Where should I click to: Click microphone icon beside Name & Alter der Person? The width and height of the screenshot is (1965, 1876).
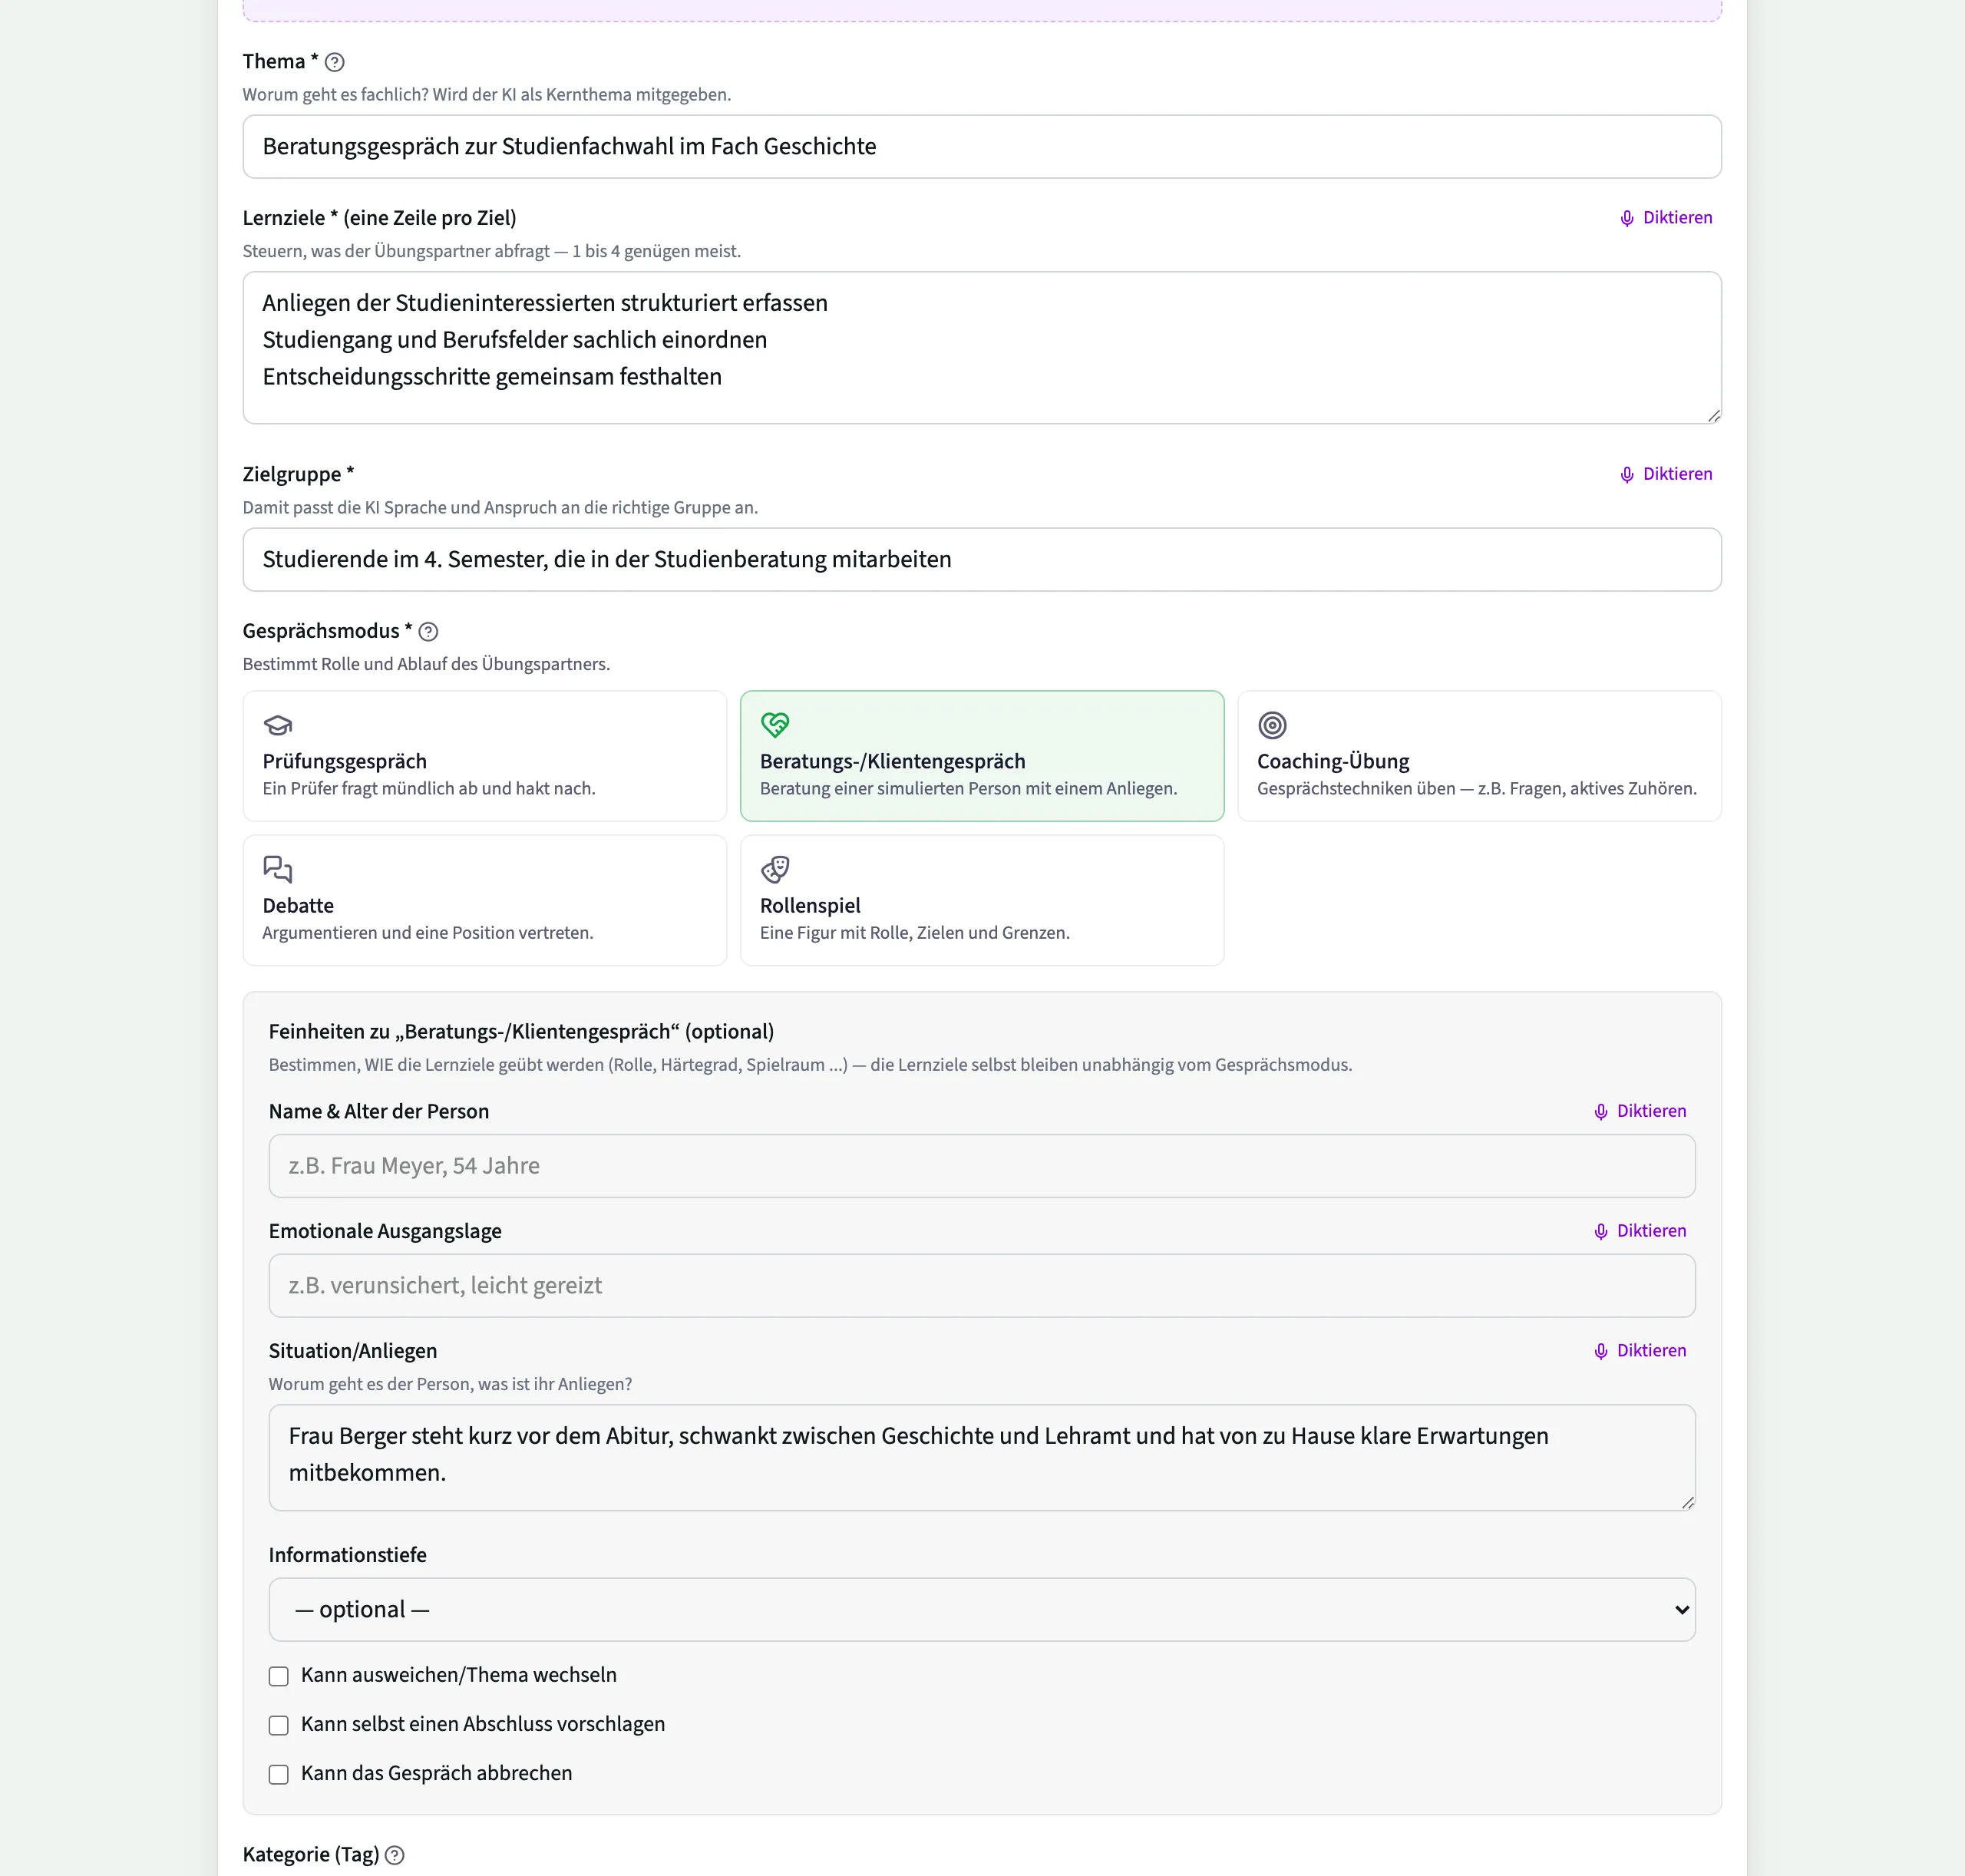coord(1601,1112)
